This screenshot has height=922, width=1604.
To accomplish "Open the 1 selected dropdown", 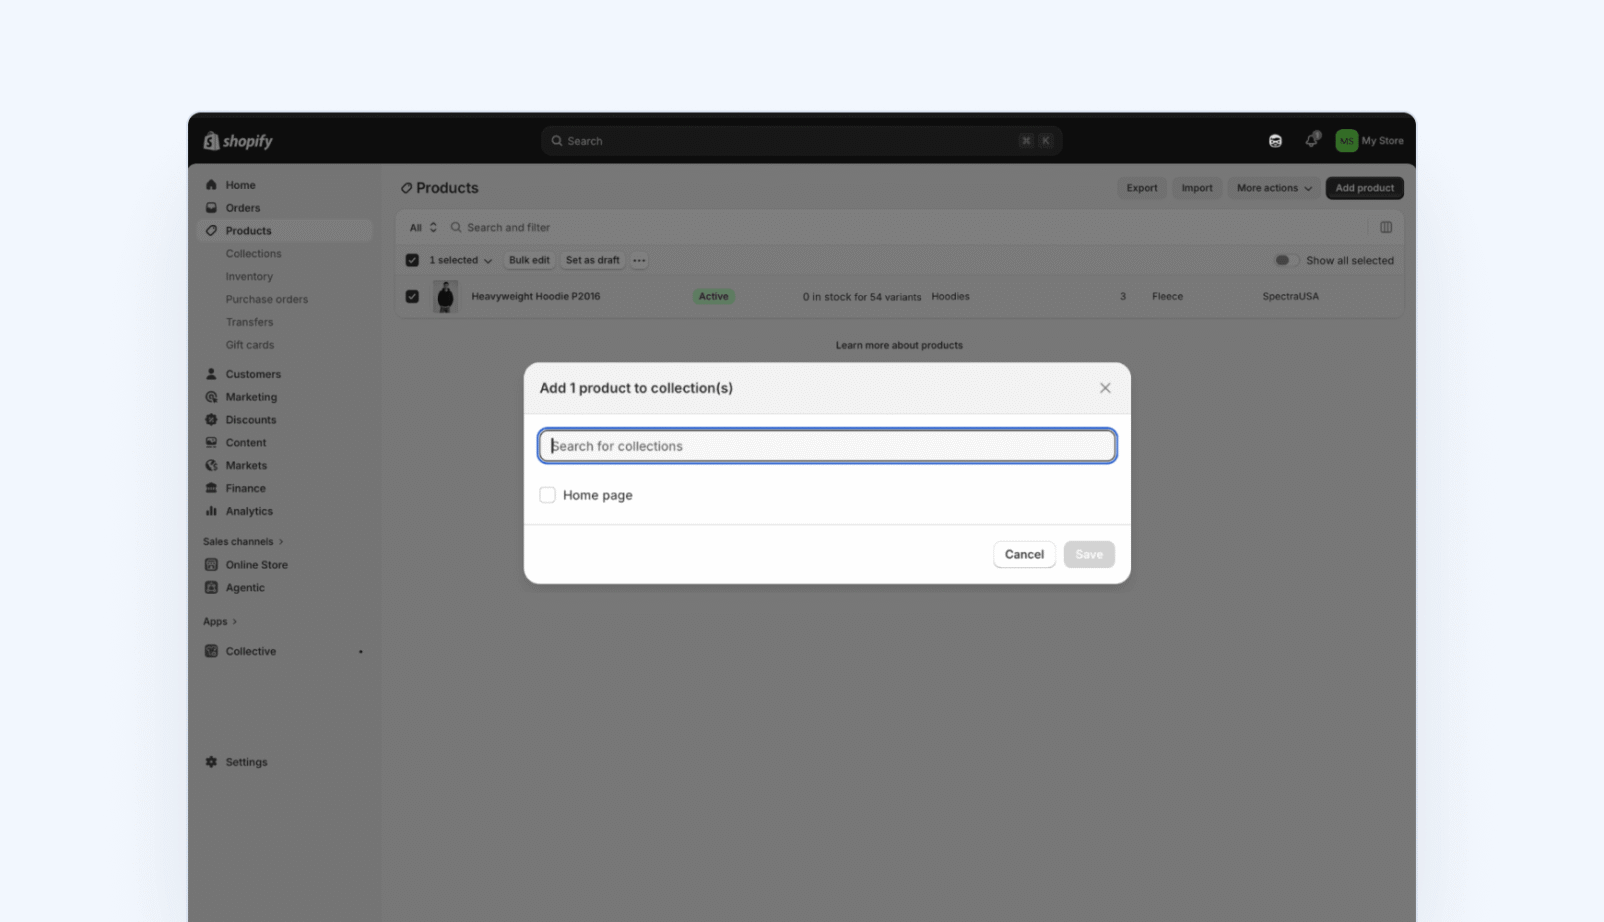I will click(460, 260).
